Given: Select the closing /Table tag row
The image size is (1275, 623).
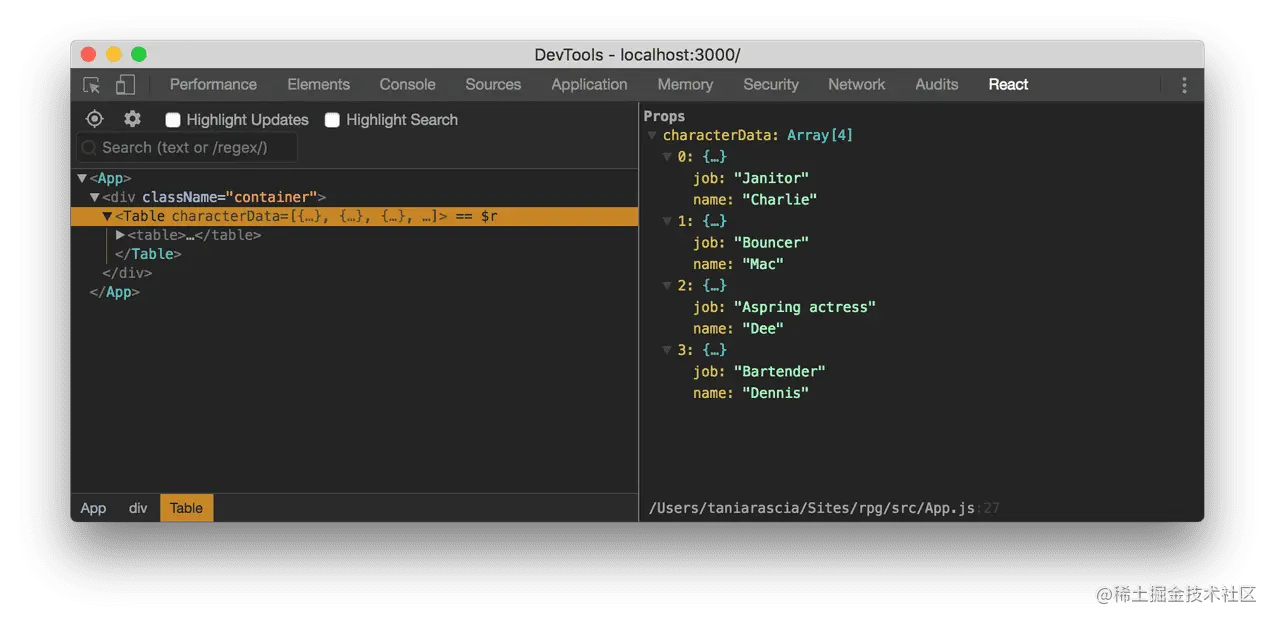Looking at the screenshot, I should click(354, 254).
